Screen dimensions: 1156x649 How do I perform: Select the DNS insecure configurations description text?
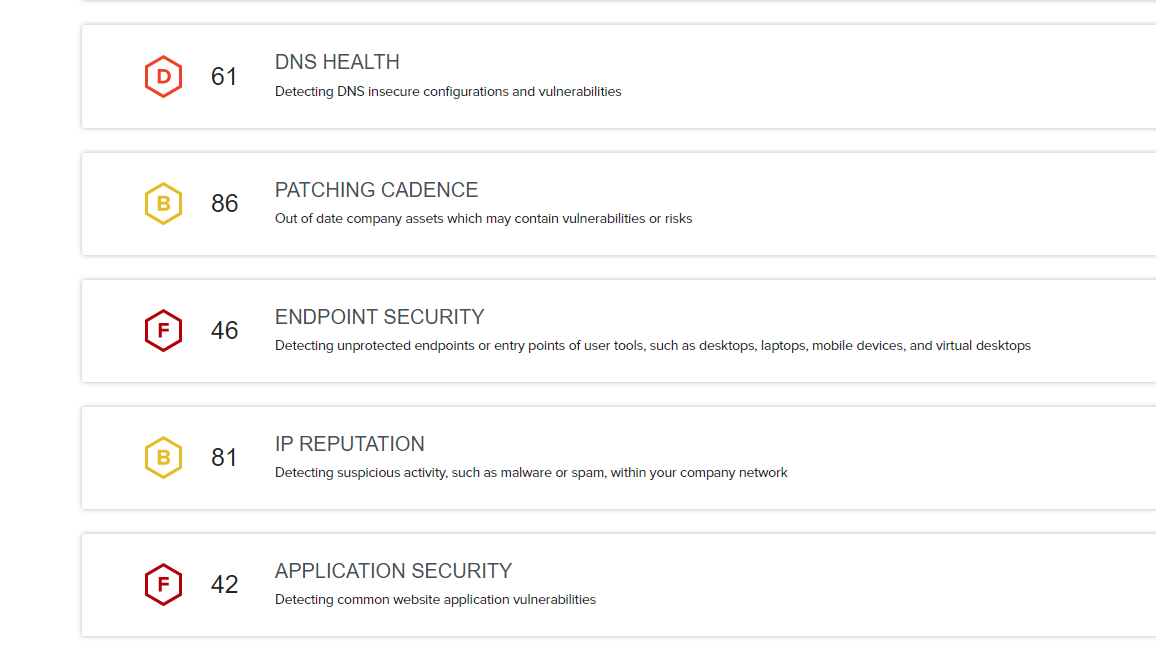[x=448, y=92]
